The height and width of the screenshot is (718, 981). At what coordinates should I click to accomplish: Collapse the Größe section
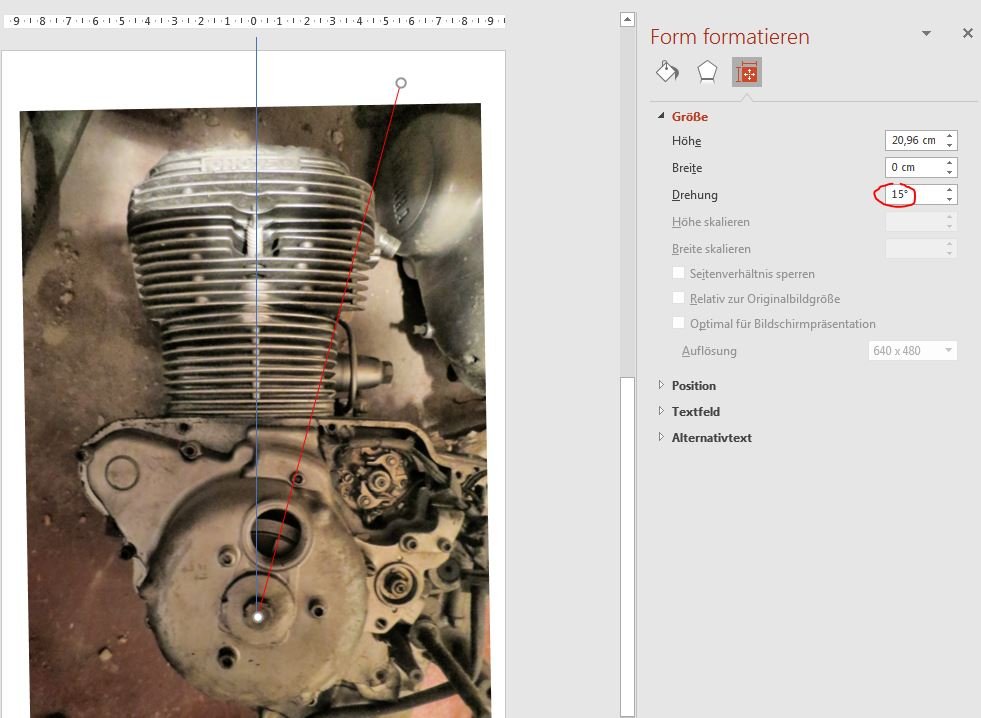[x=661, y=117]
